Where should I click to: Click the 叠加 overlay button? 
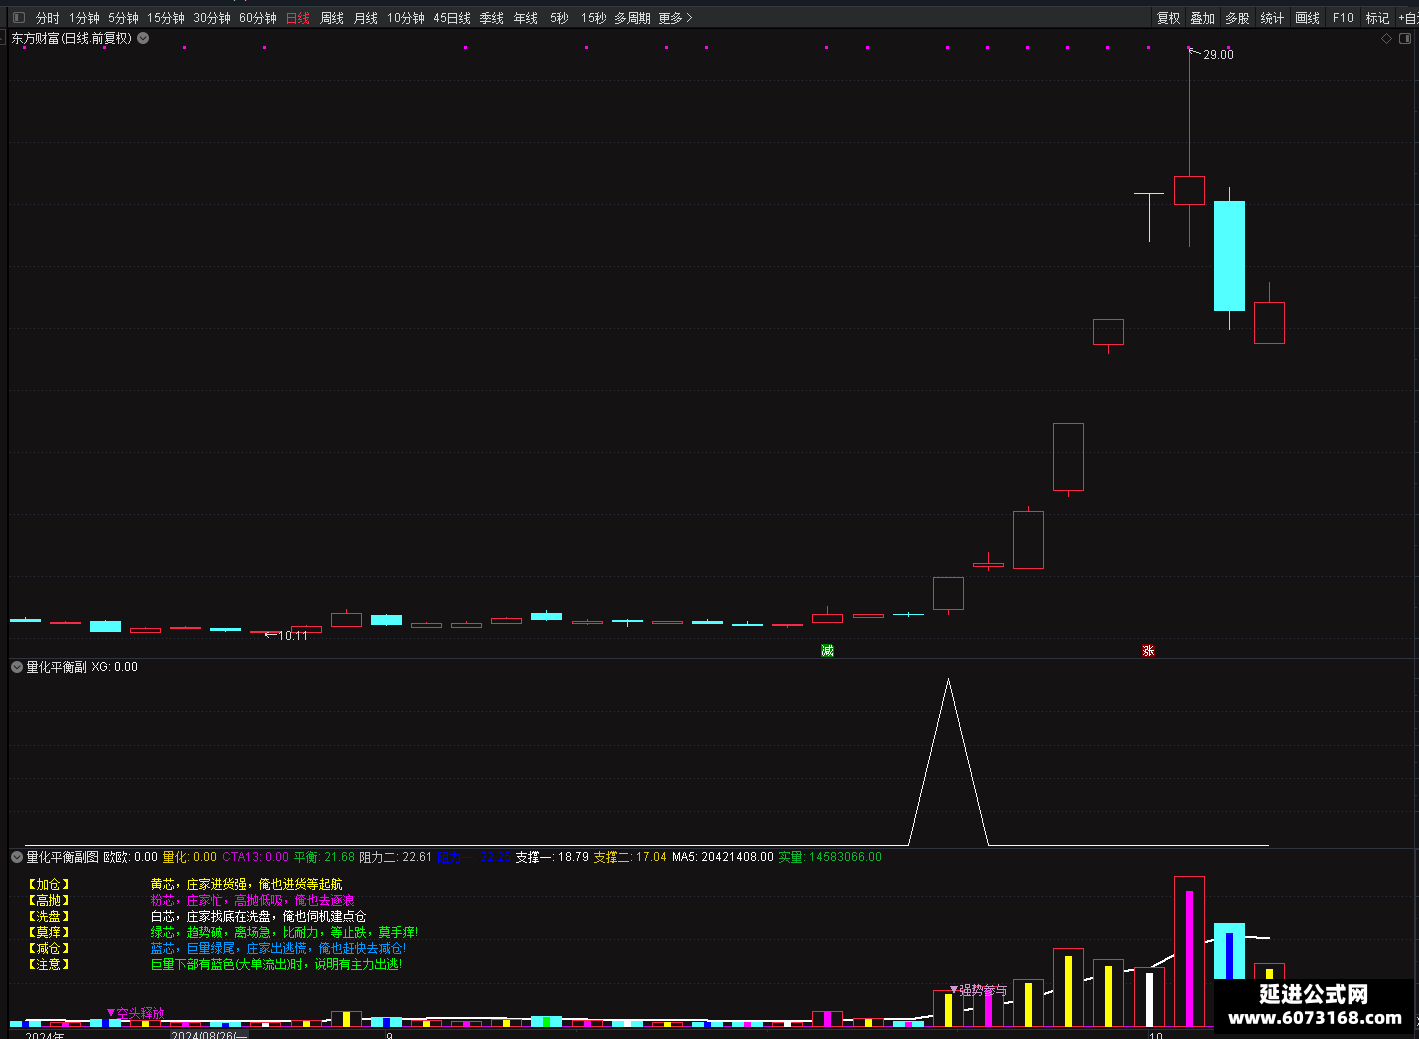(x=1202, y=18)
